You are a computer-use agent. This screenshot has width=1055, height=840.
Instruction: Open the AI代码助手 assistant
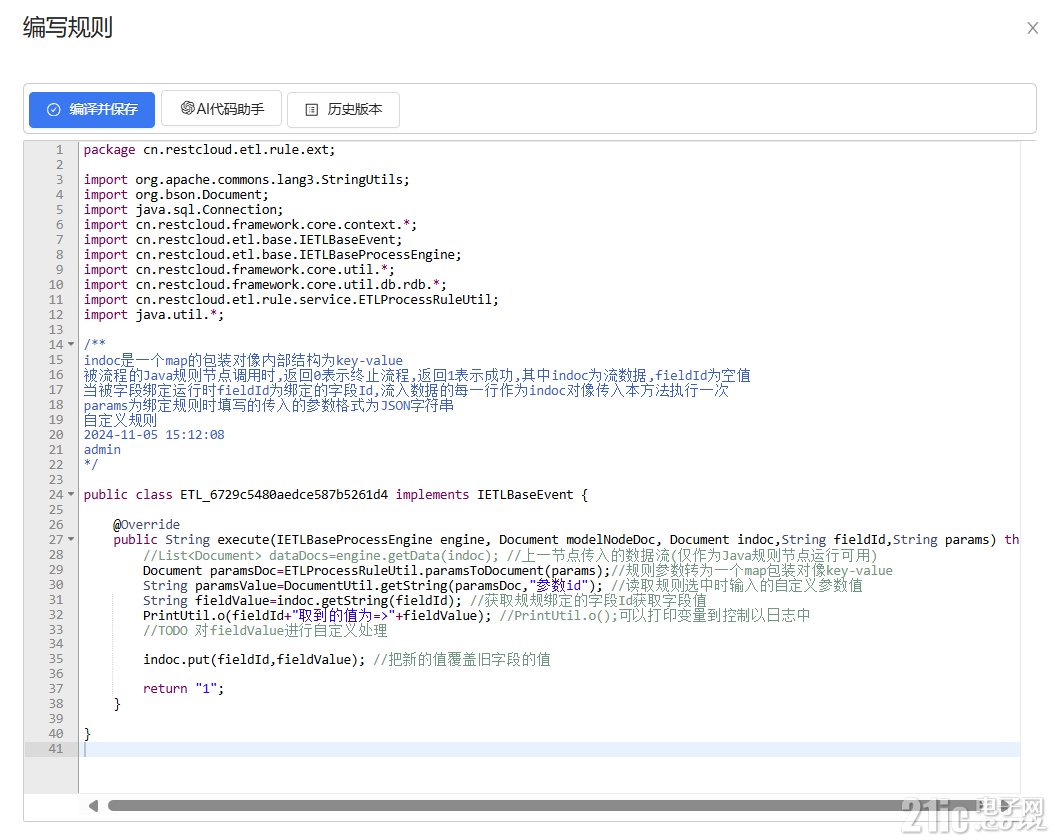point(221,109)
